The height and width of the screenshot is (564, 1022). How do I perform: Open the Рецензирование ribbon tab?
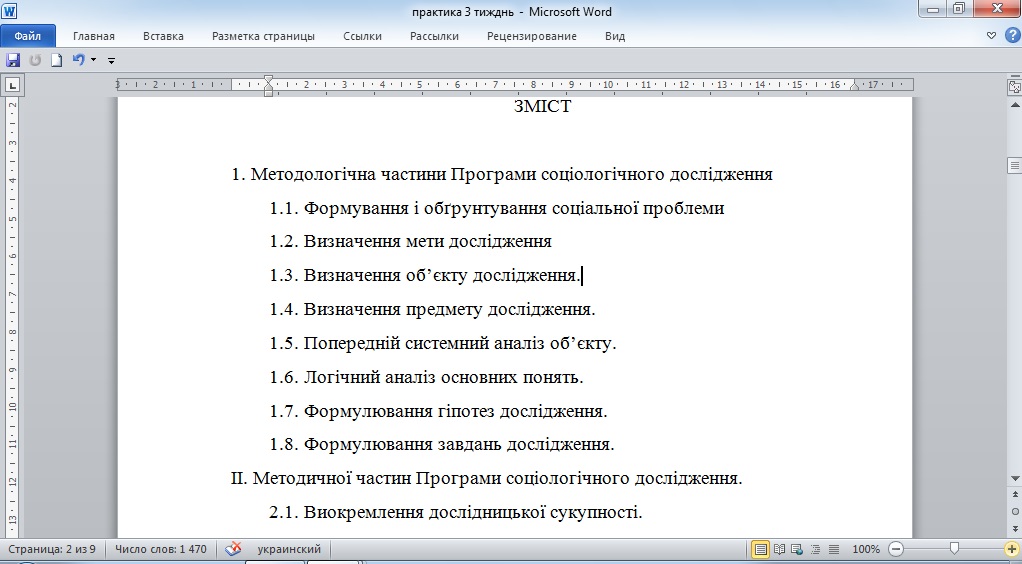tap(531, 36)
